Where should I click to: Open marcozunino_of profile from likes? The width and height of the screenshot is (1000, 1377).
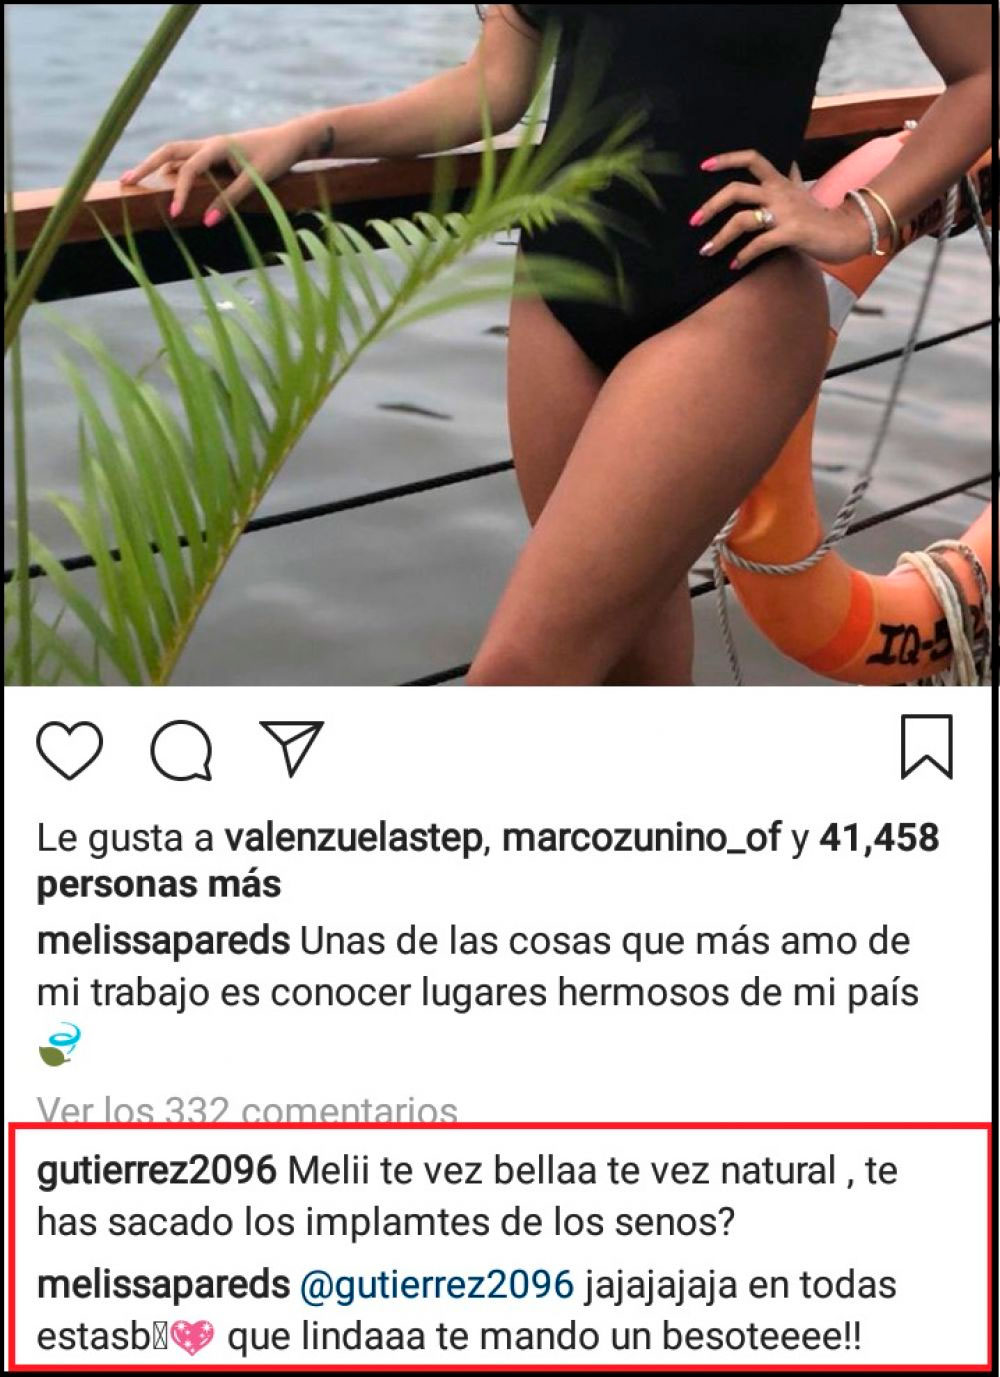point(641,838)
